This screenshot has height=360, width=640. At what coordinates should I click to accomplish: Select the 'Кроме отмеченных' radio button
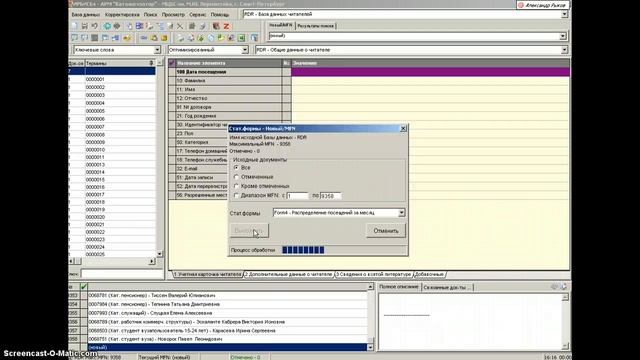(236, 186)
